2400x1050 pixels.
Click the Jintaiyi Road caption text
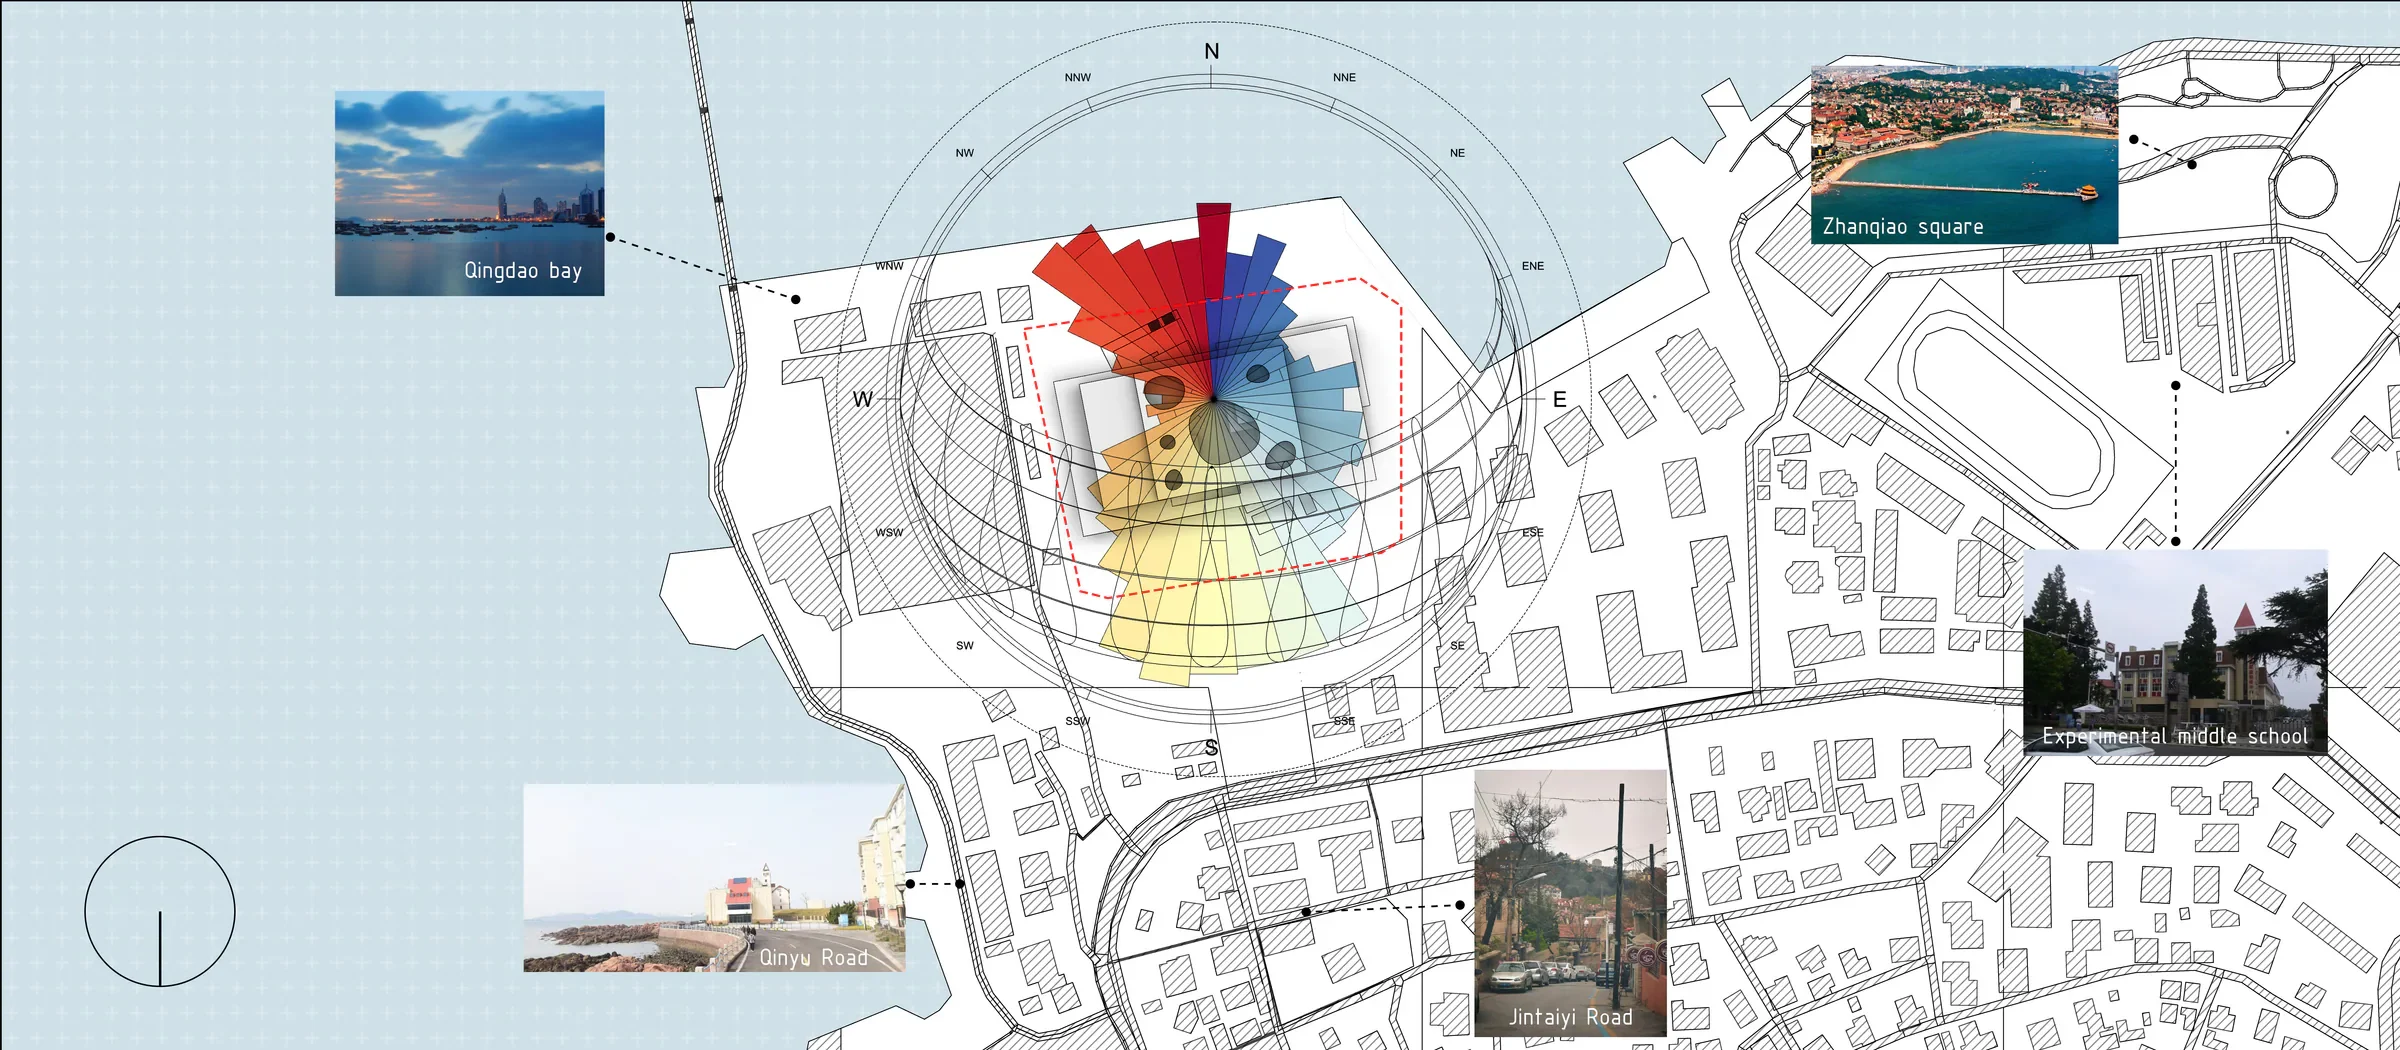point(1570,1017)
